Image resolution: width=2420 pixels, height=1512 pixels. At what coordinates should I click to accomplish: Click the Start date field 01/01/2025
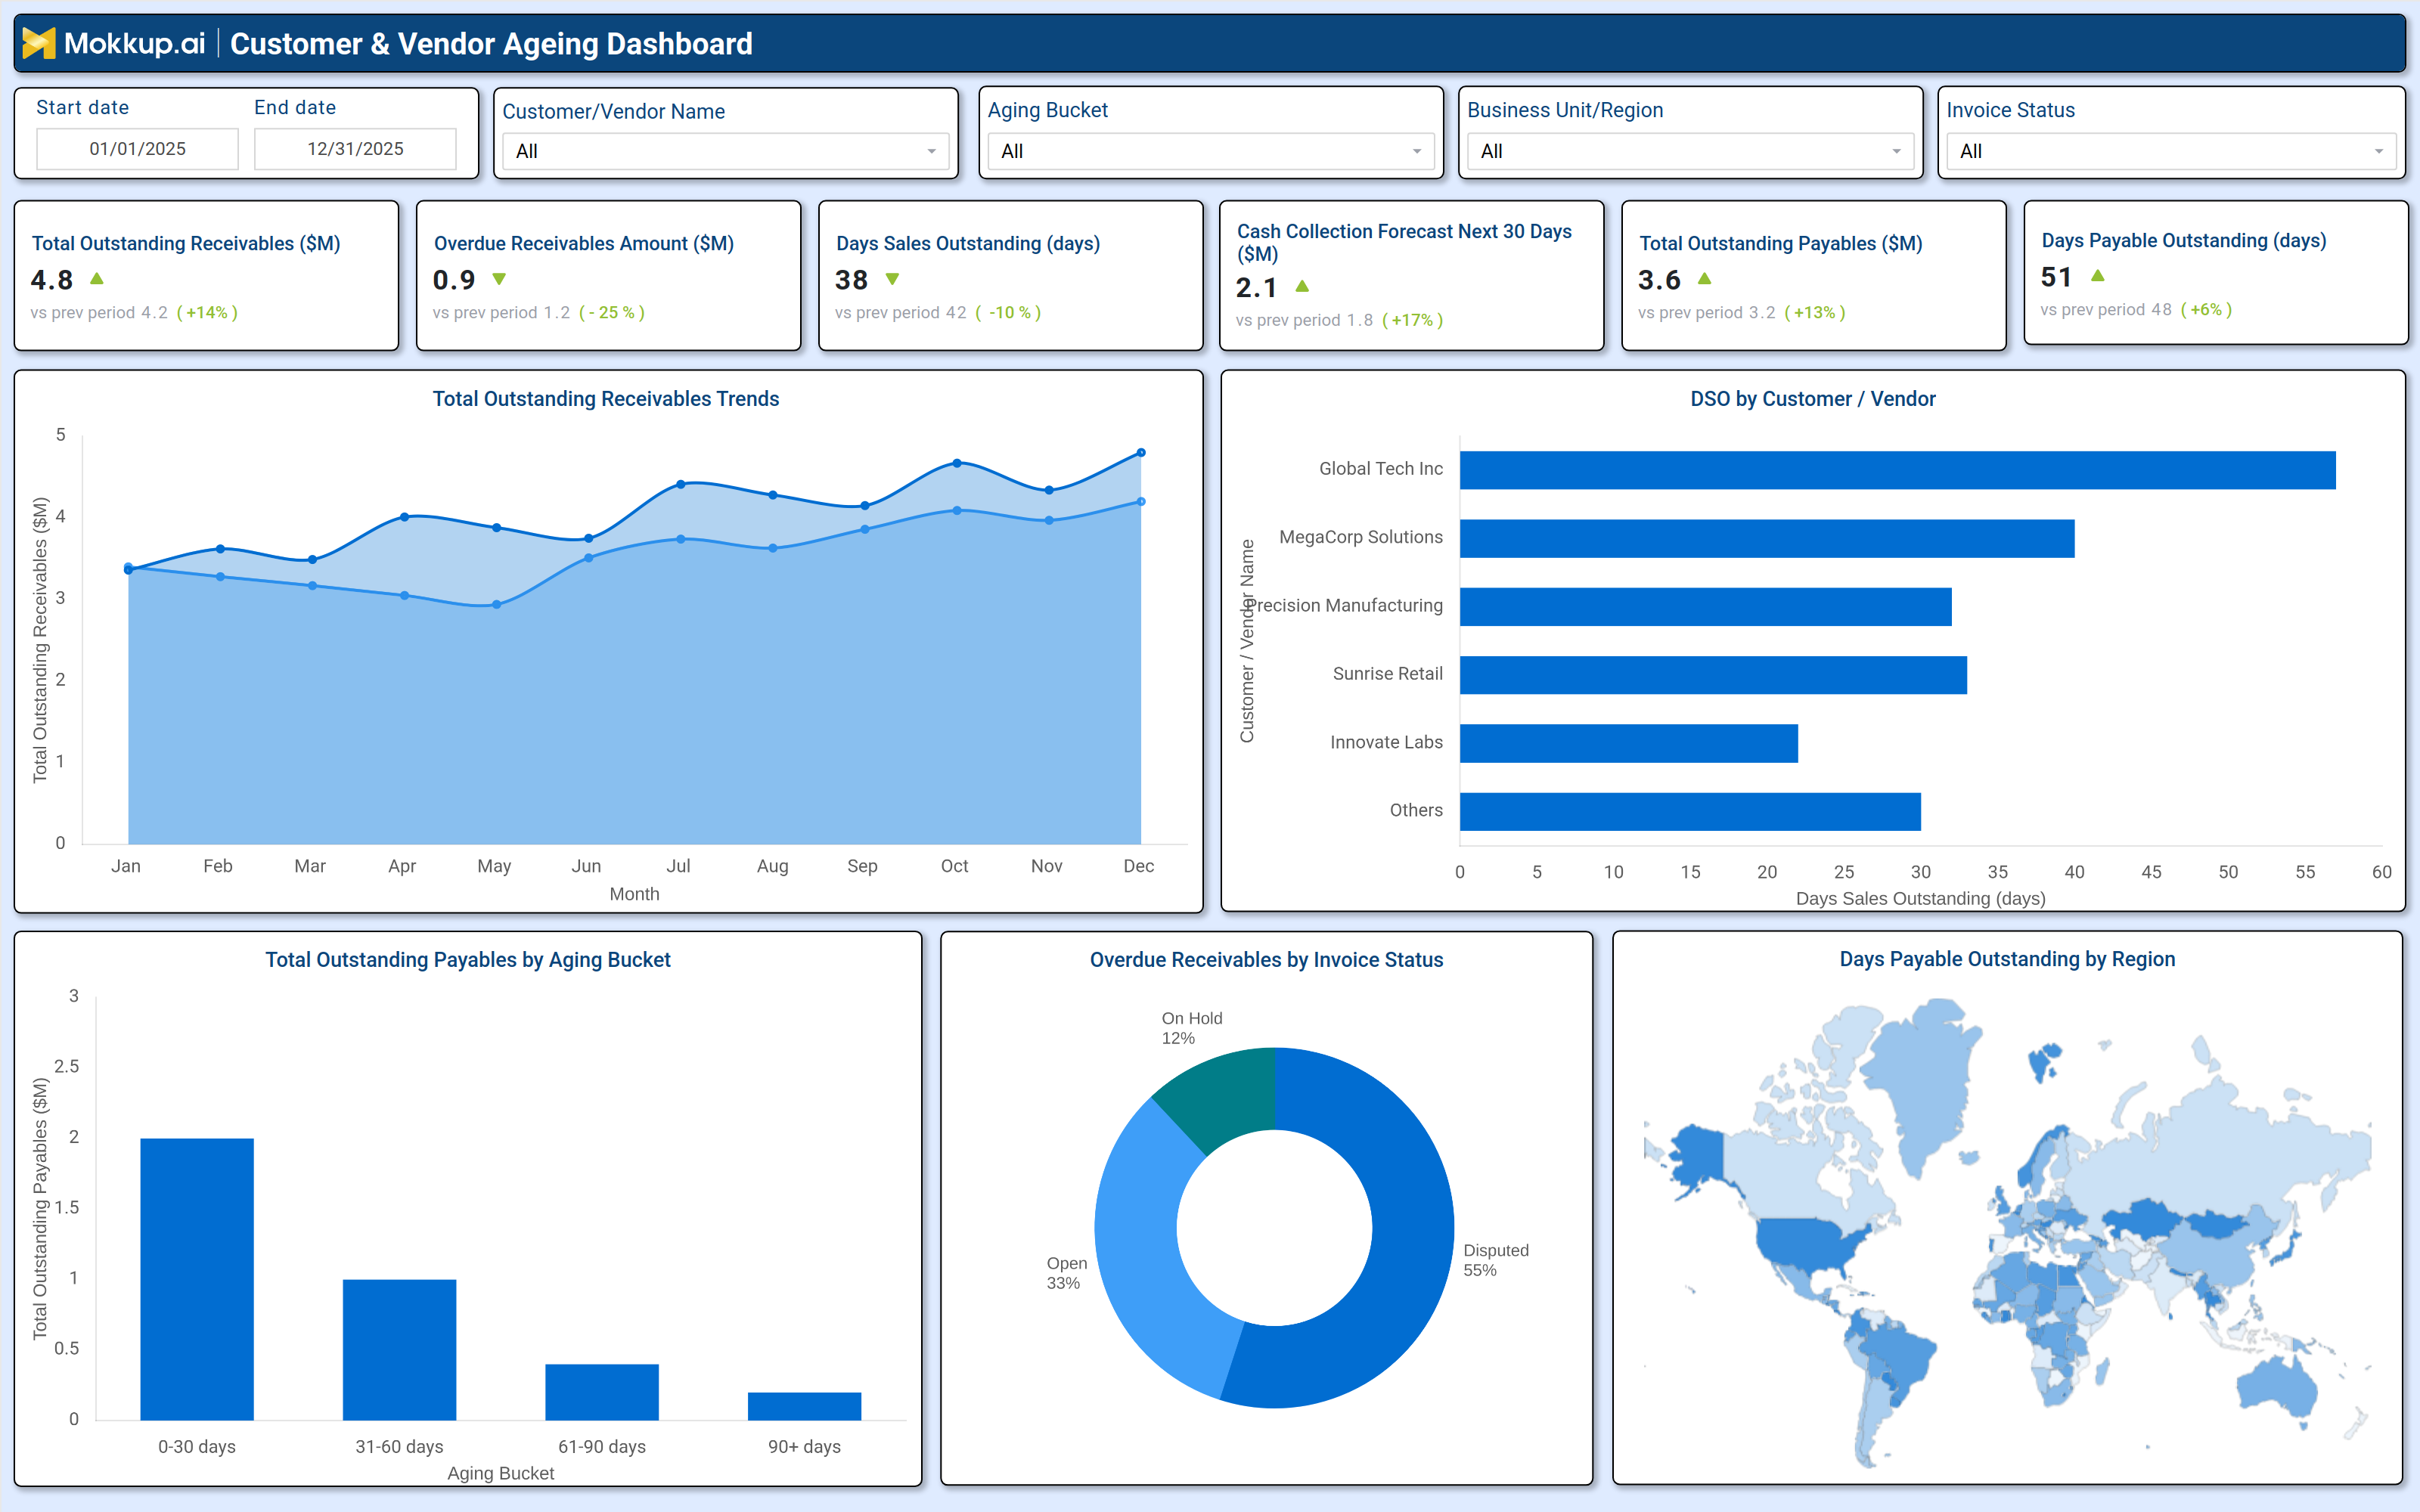[137, 149]
